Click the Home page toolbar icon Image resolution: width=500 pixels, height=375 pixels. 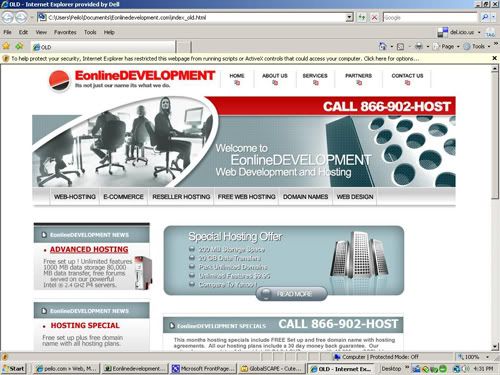[383, 46]
